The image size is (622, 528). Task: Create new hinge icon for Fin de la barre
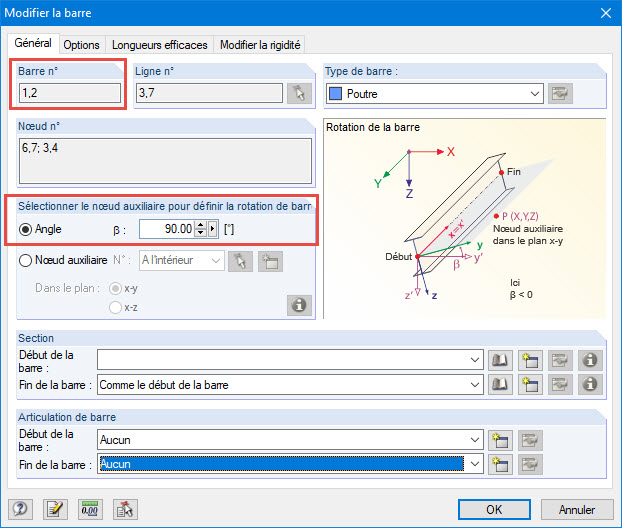pos(500,465)
